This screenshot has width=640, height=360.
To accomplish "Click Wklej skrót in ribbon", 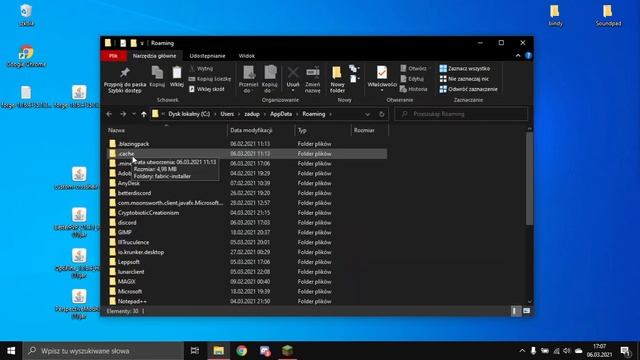I will (207, 89).
